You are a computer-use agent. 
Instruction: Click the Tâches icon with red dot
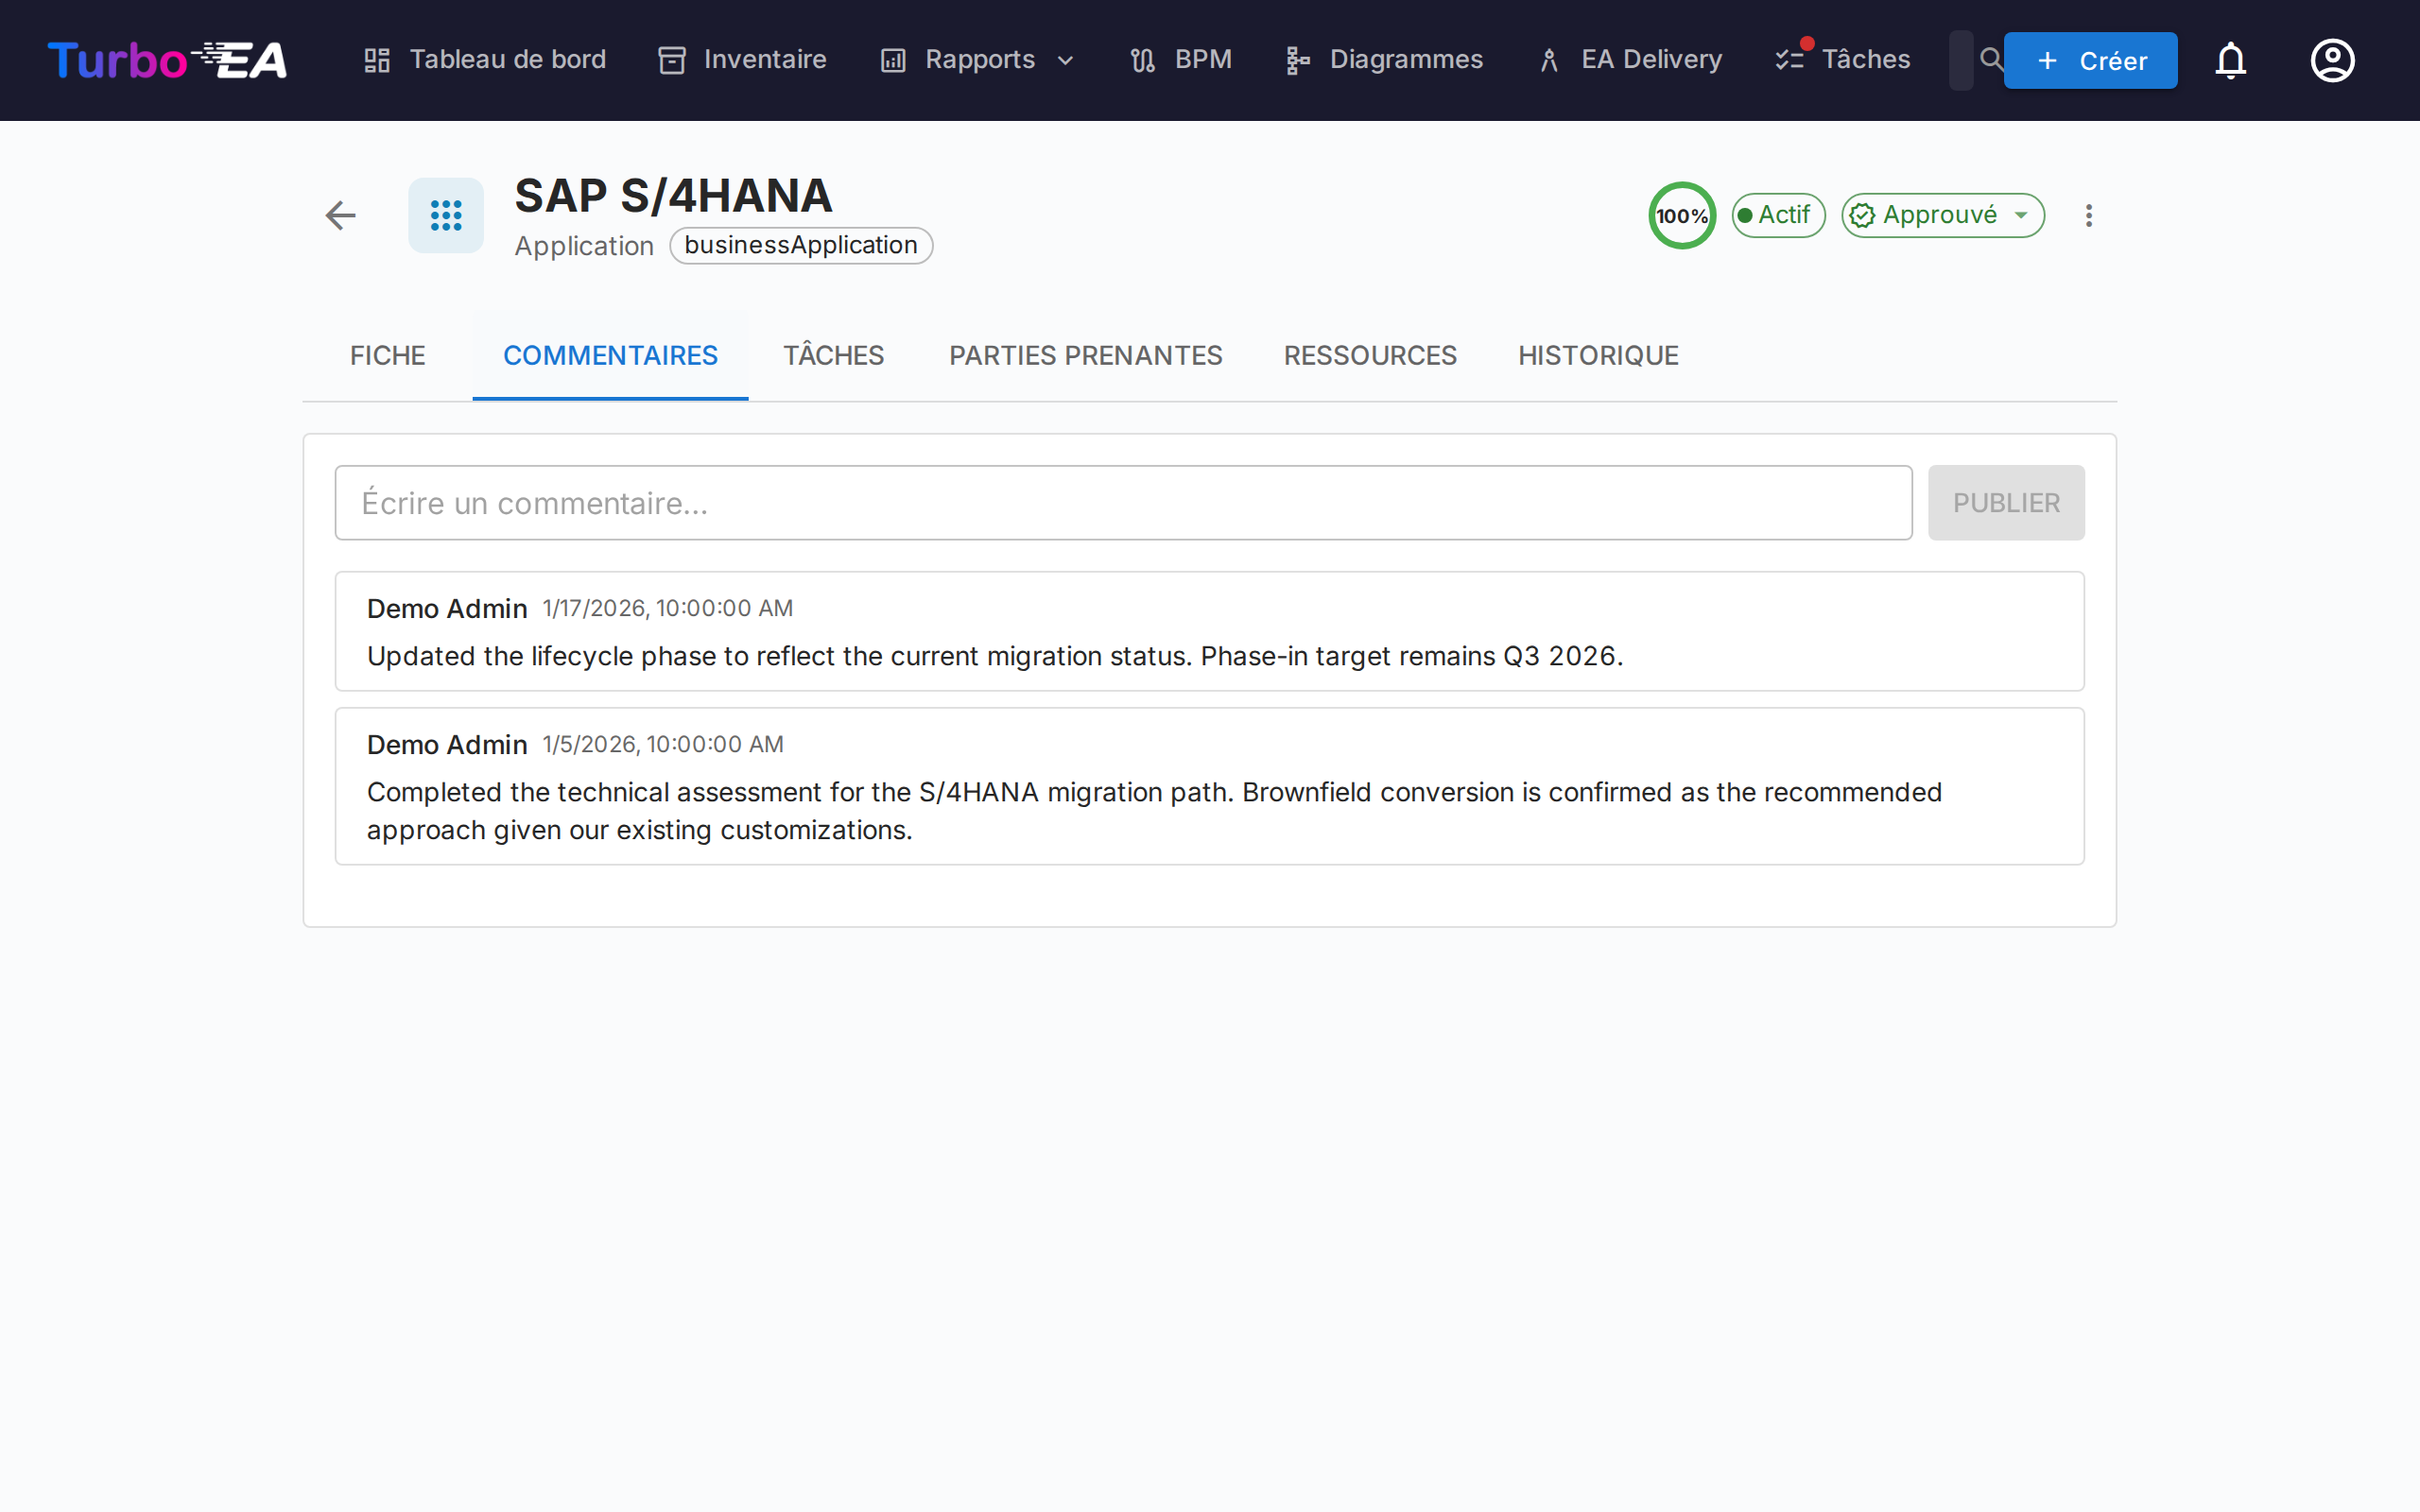pos(1790,59)
